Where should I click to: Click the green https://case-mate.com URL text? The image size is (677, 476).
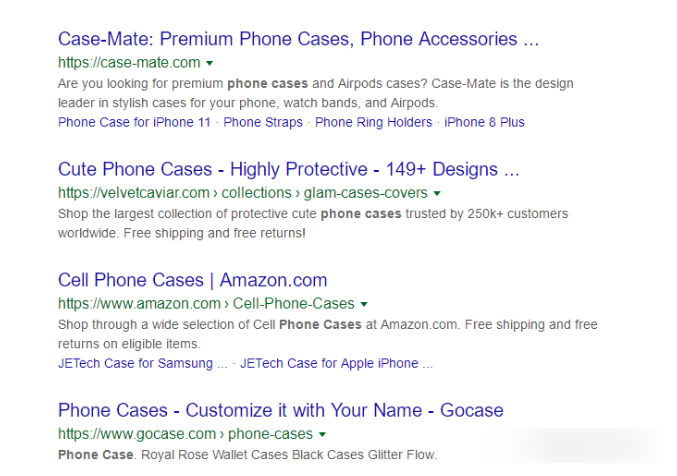pyautogui.click(x=129, y=63)
